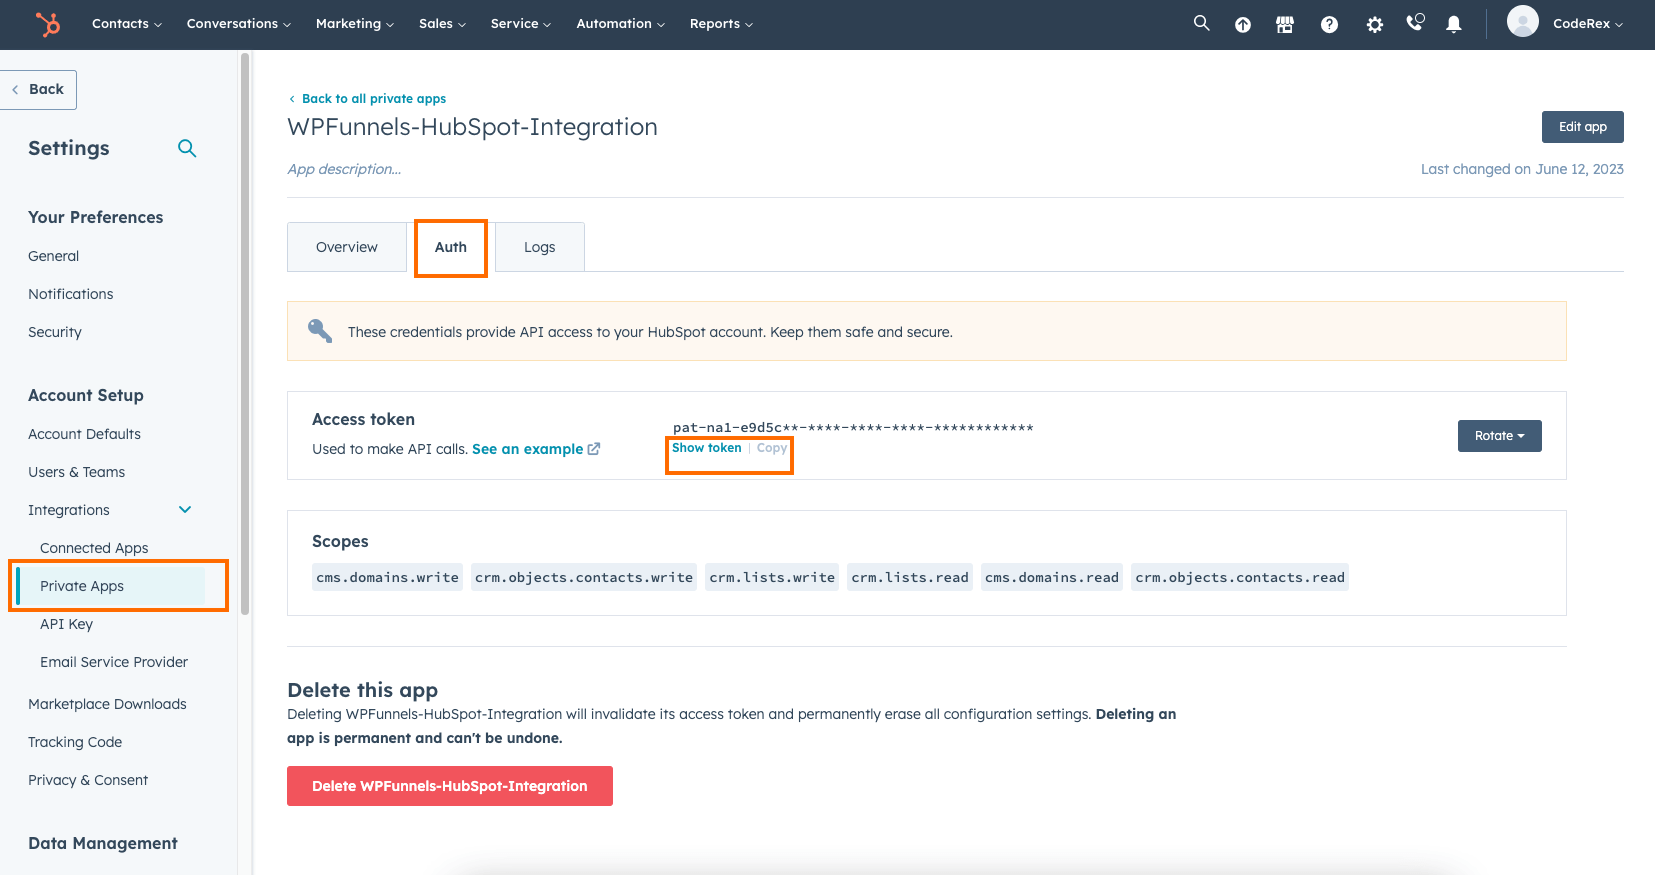
Task: Click the crm.objects.contacts.read scope tag
Action: [x=1240, y=578]
